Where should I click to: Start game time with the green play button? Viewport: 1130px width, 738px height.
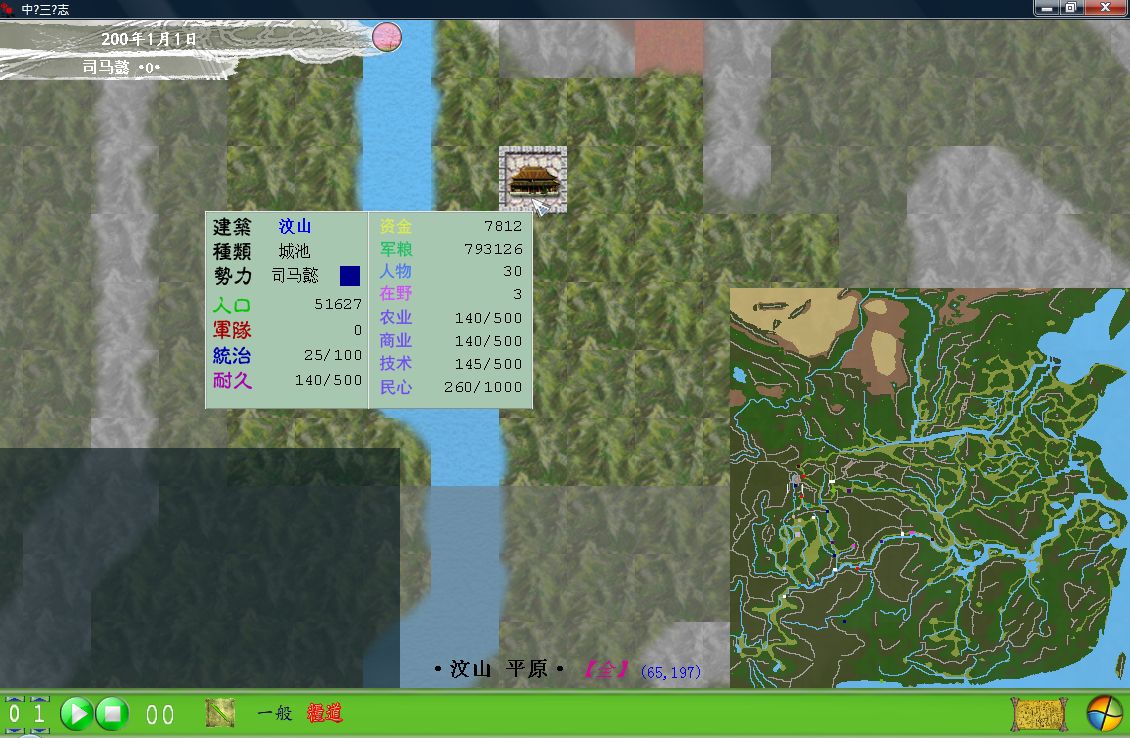pos(76,713)
